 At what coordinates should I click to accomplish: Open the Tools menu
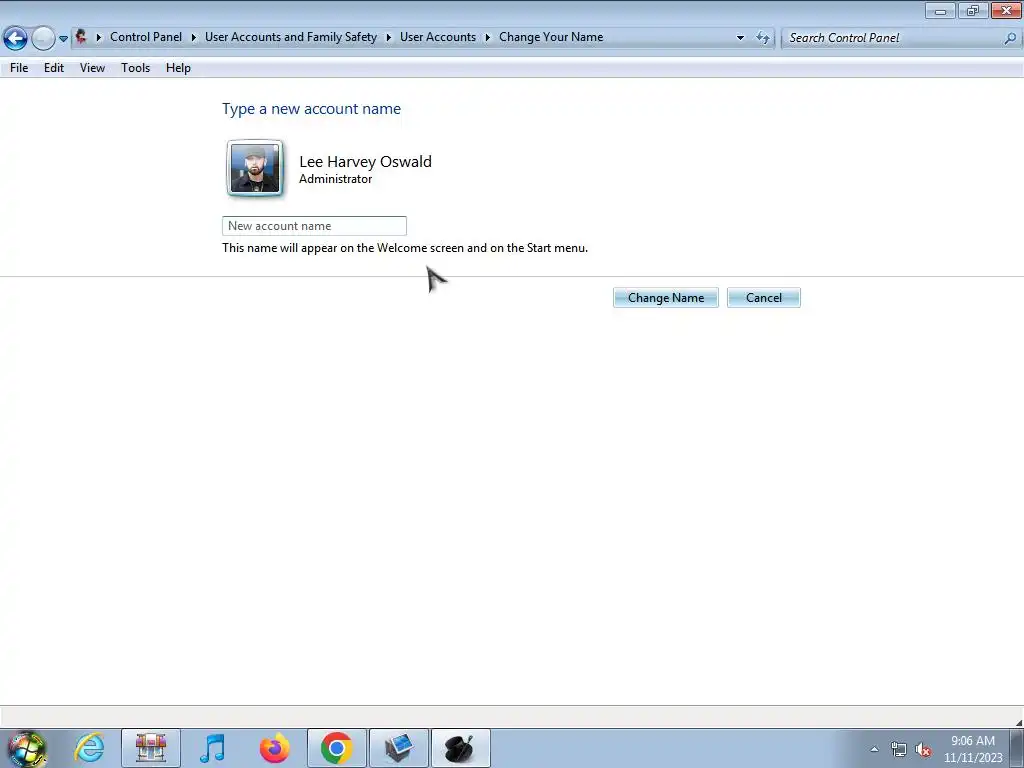point(135,68)
